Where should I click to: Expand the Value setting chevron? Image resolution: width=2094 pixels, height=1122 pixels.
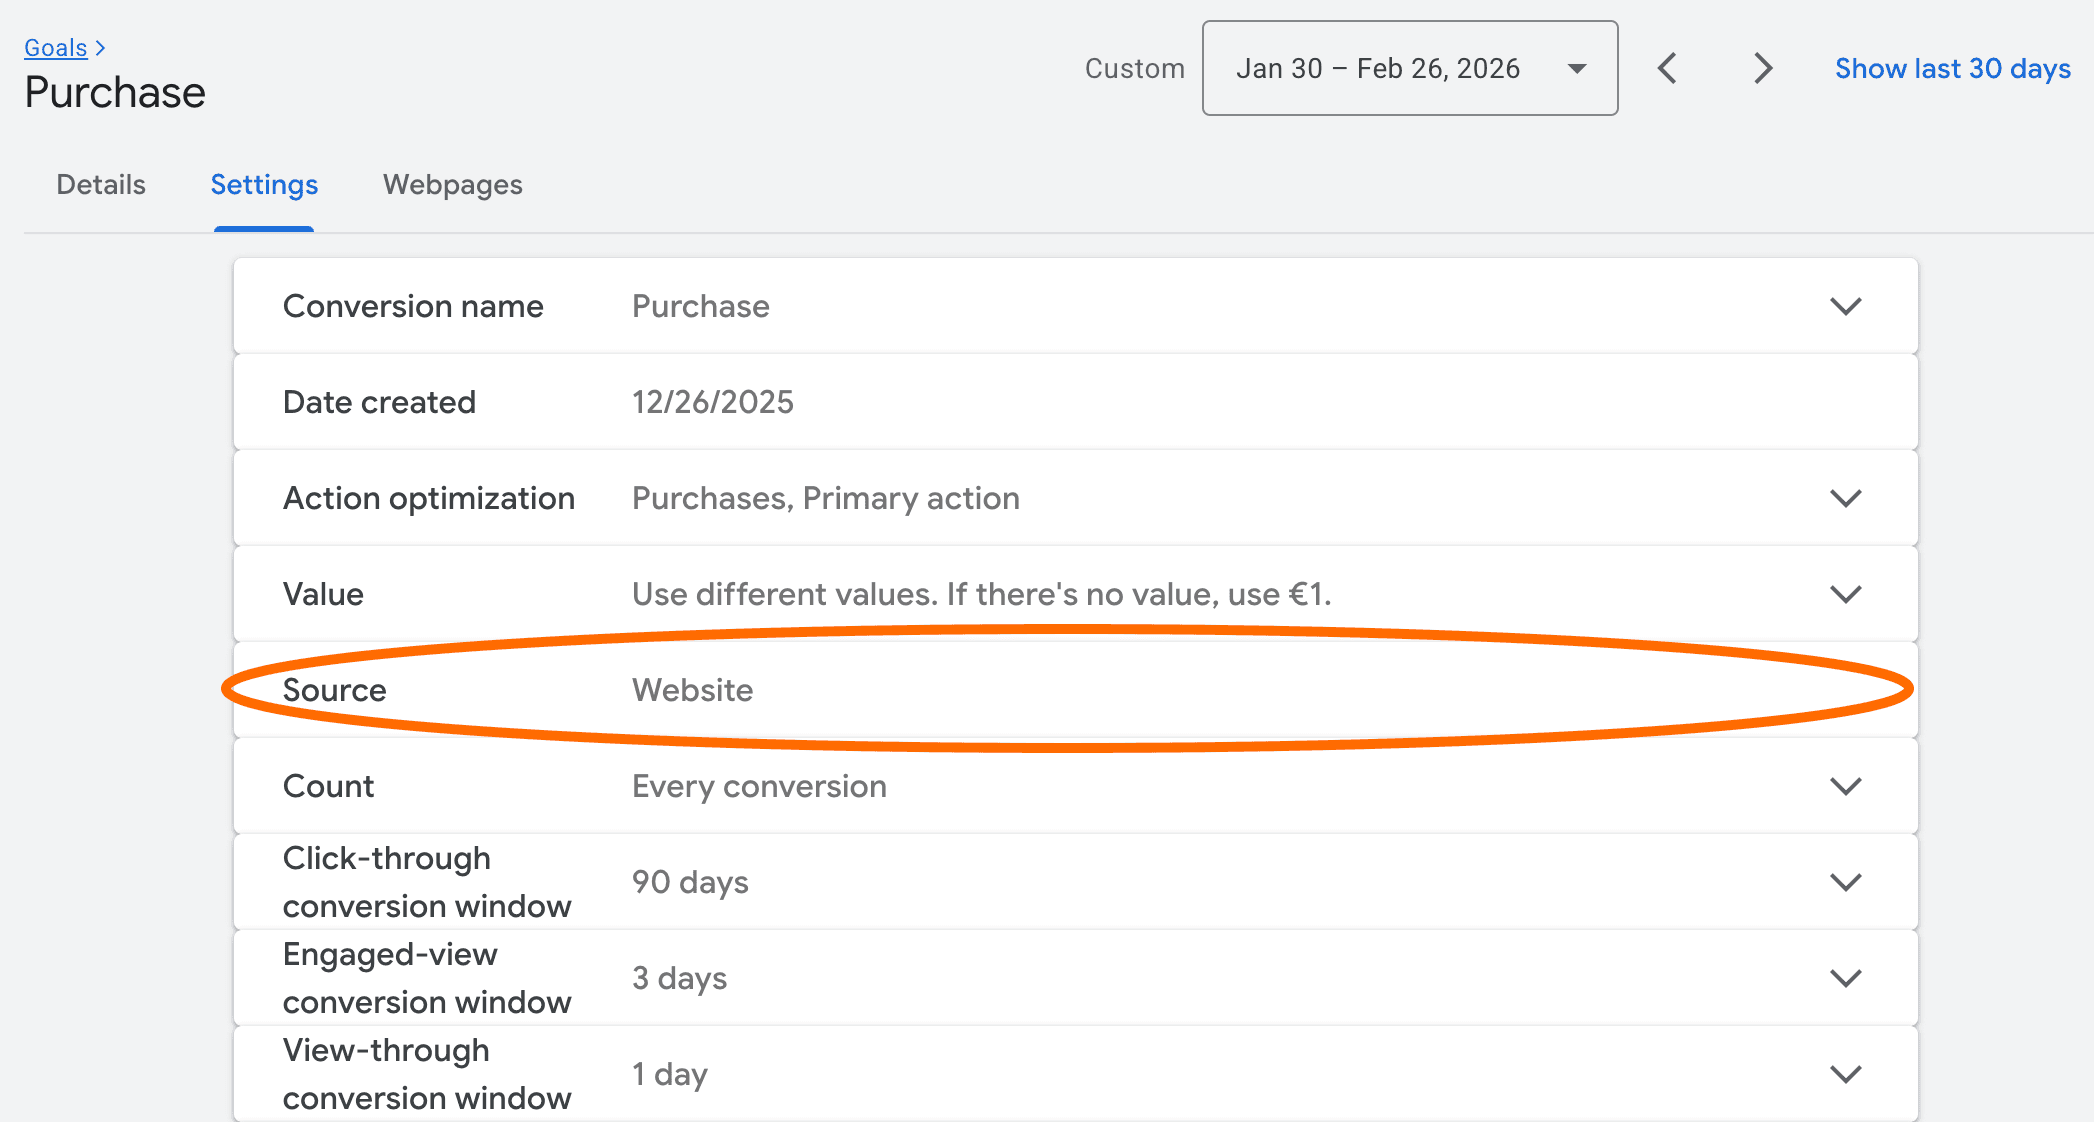[1845, 594]
